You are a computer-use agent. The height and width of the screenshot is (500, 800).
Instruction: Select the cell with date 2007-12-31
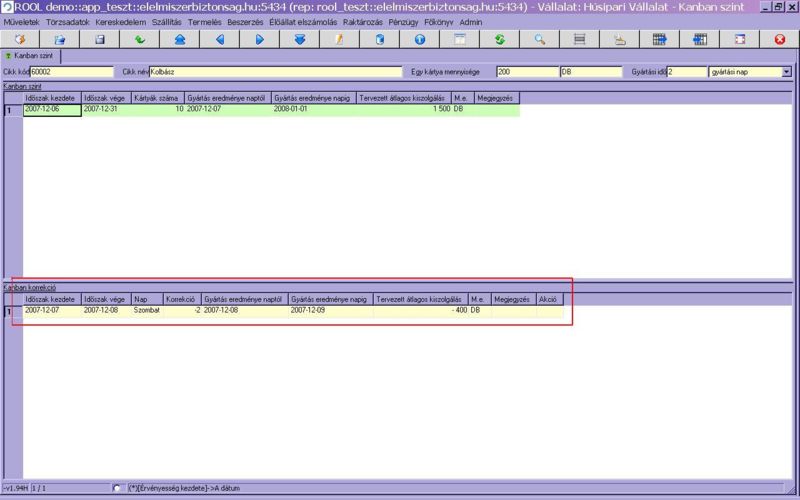[106, 109]
